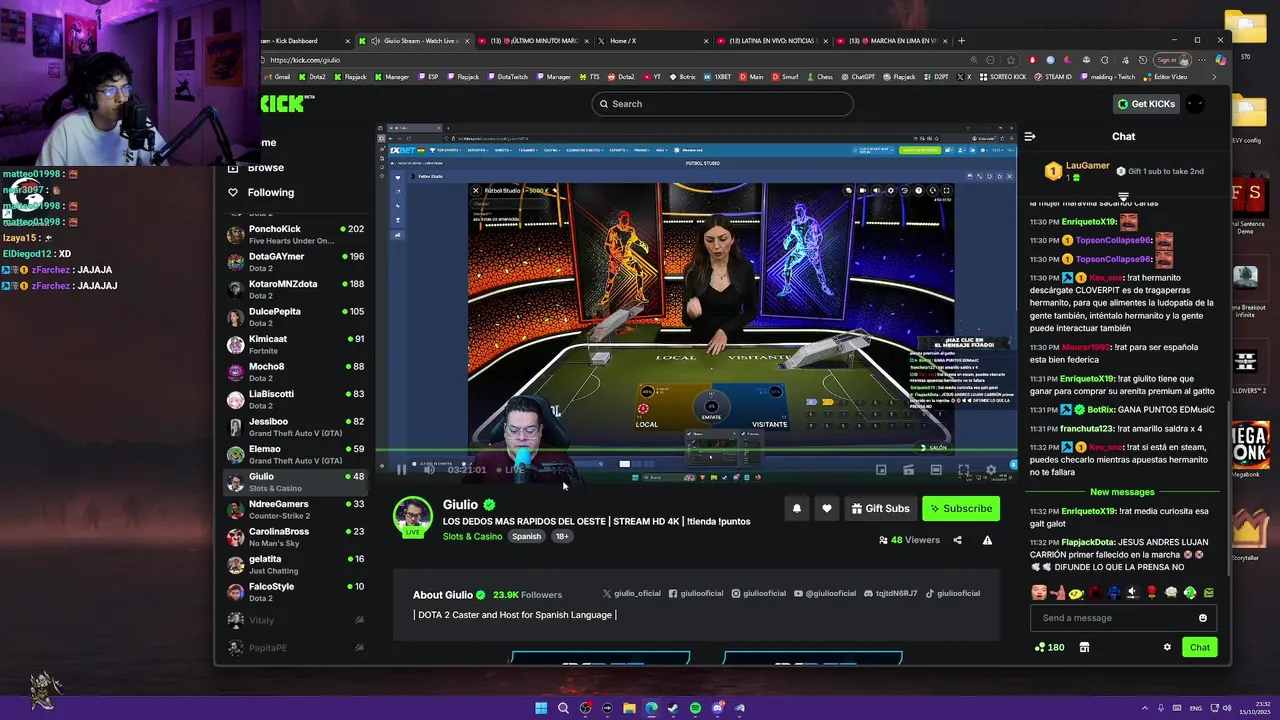The height and width of the screenshot is (720, 1280).
Task: Open gelatita Just Chatting channel
Action: [296, 565]
